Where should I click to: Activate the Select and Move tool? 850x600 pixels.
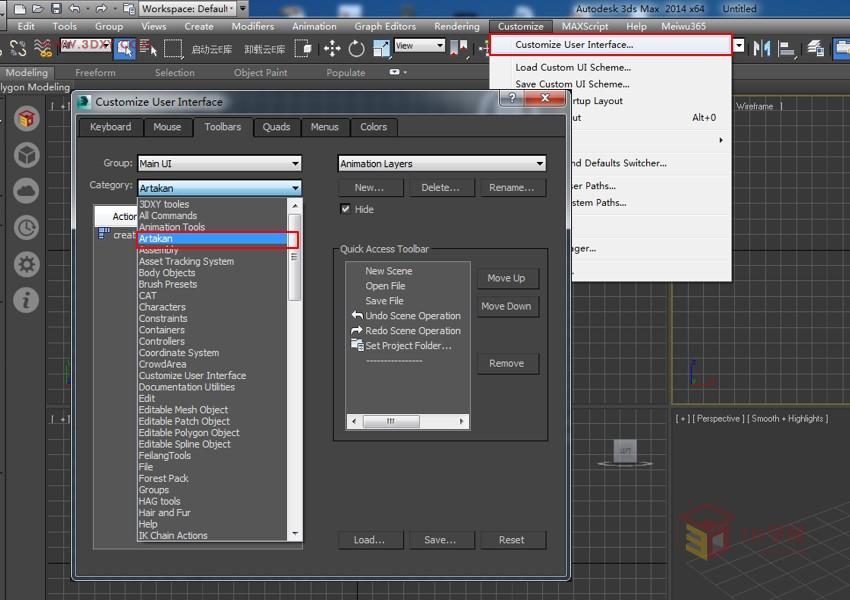(332, 48)
